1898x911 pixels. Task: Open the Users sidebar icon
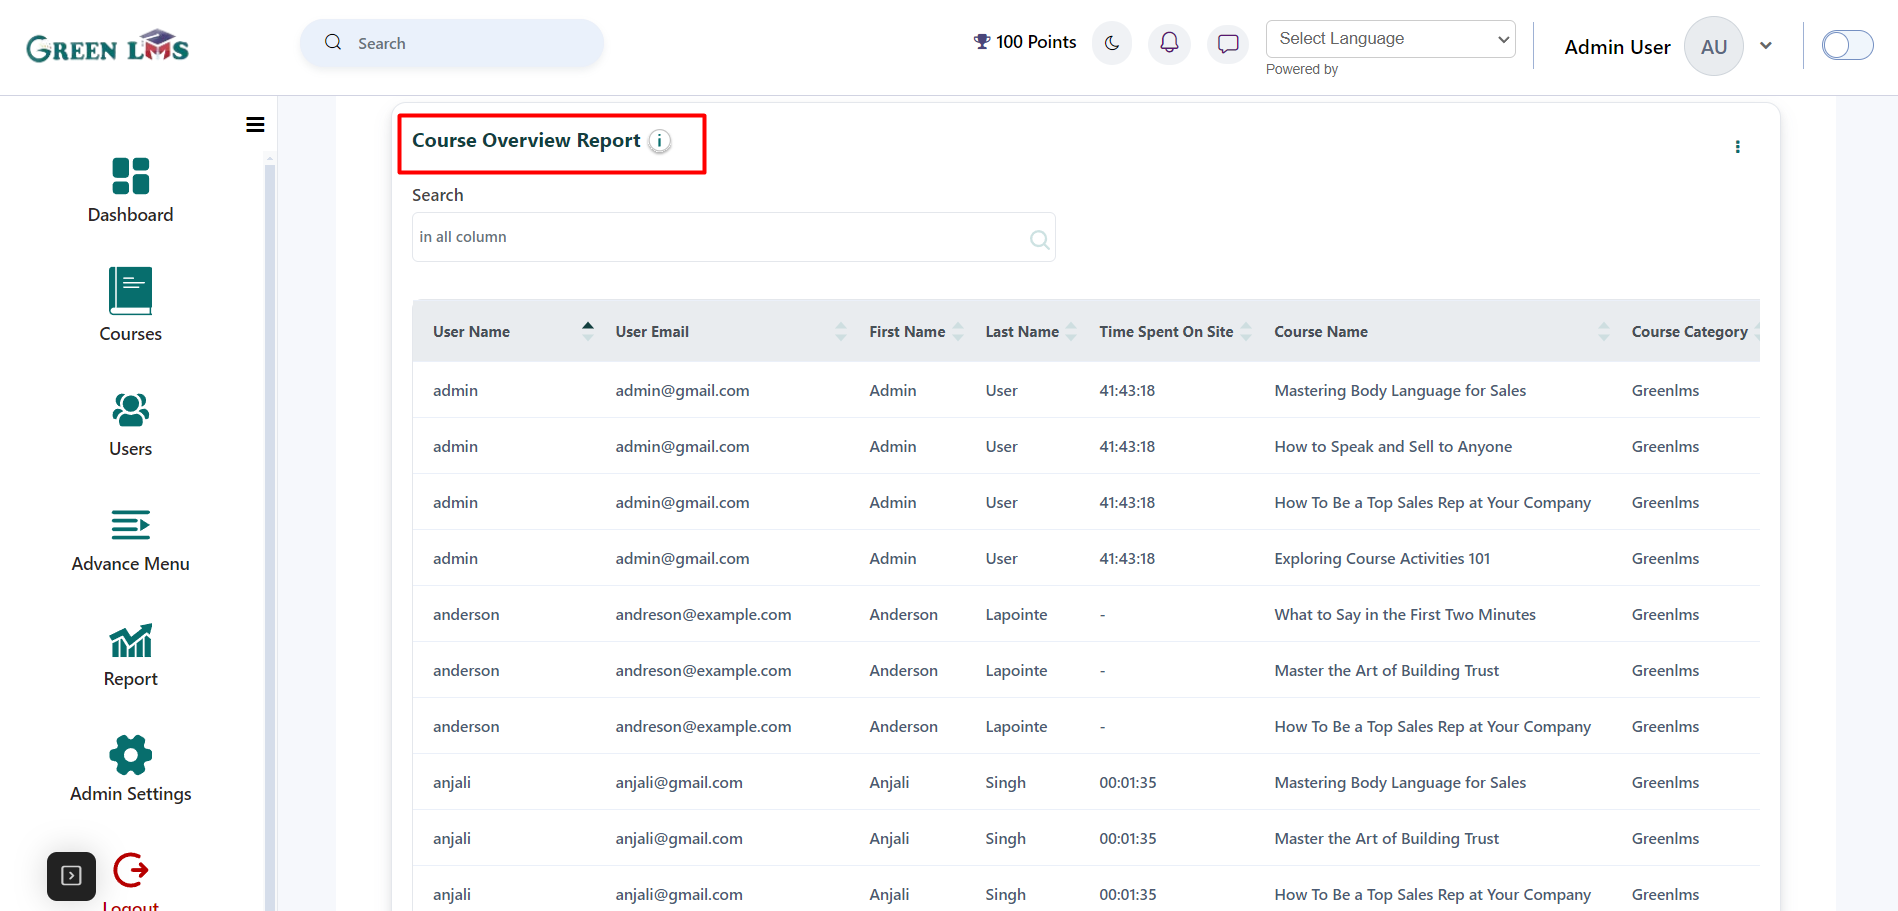tap(130, 409)
